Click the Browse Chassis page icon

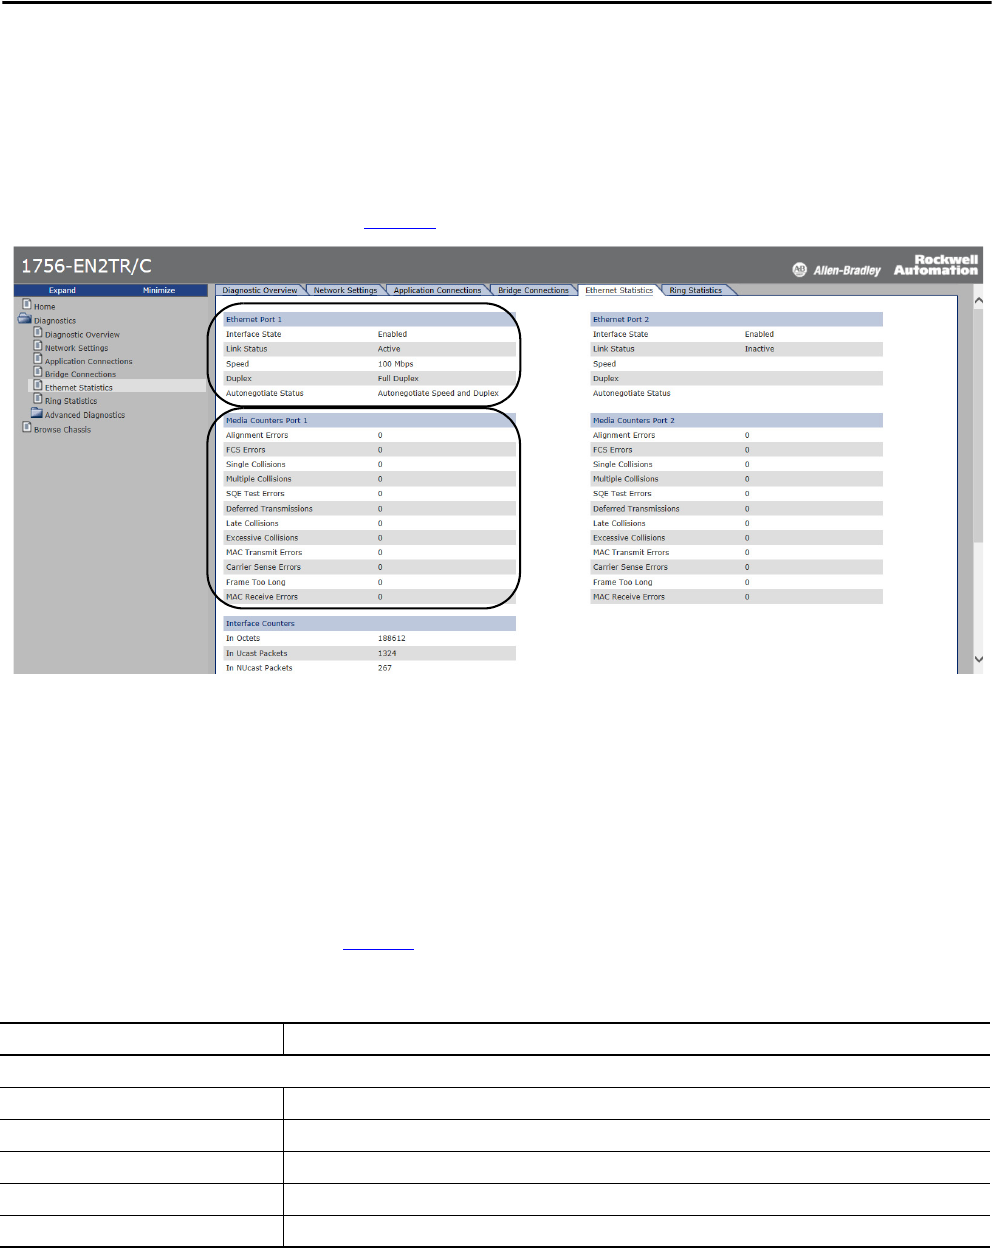[28, 428]
